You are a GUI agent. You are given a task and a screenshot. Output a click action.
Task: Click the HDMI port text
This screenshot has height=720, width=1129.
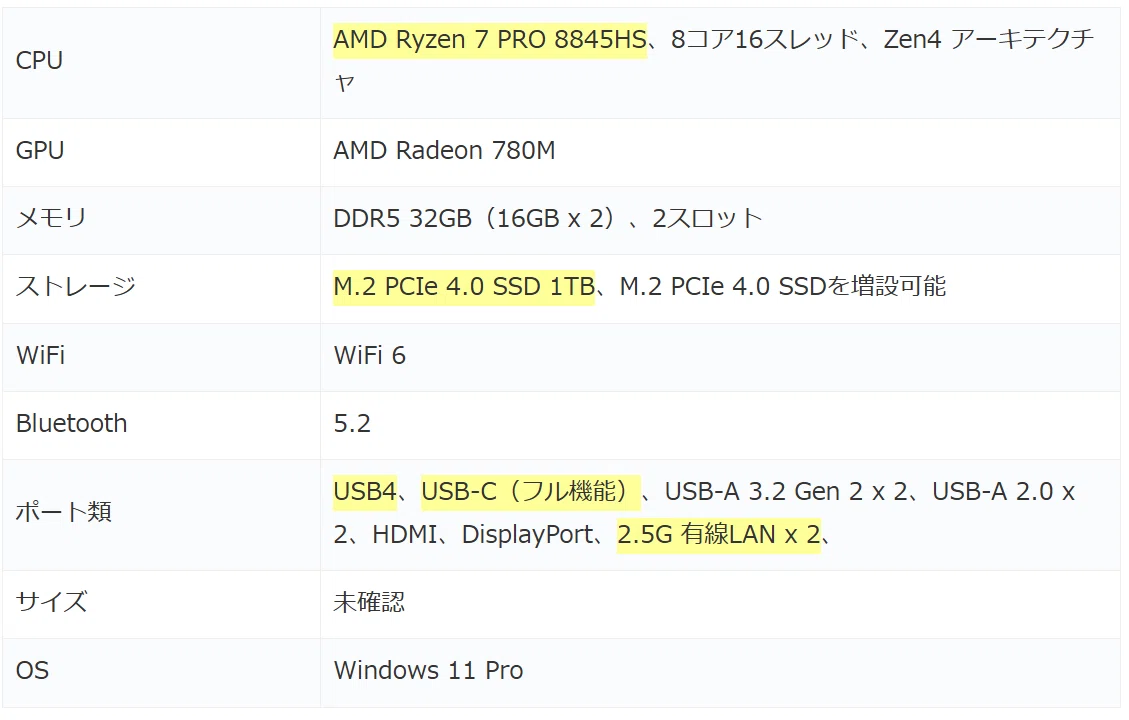tap(405, 534)
